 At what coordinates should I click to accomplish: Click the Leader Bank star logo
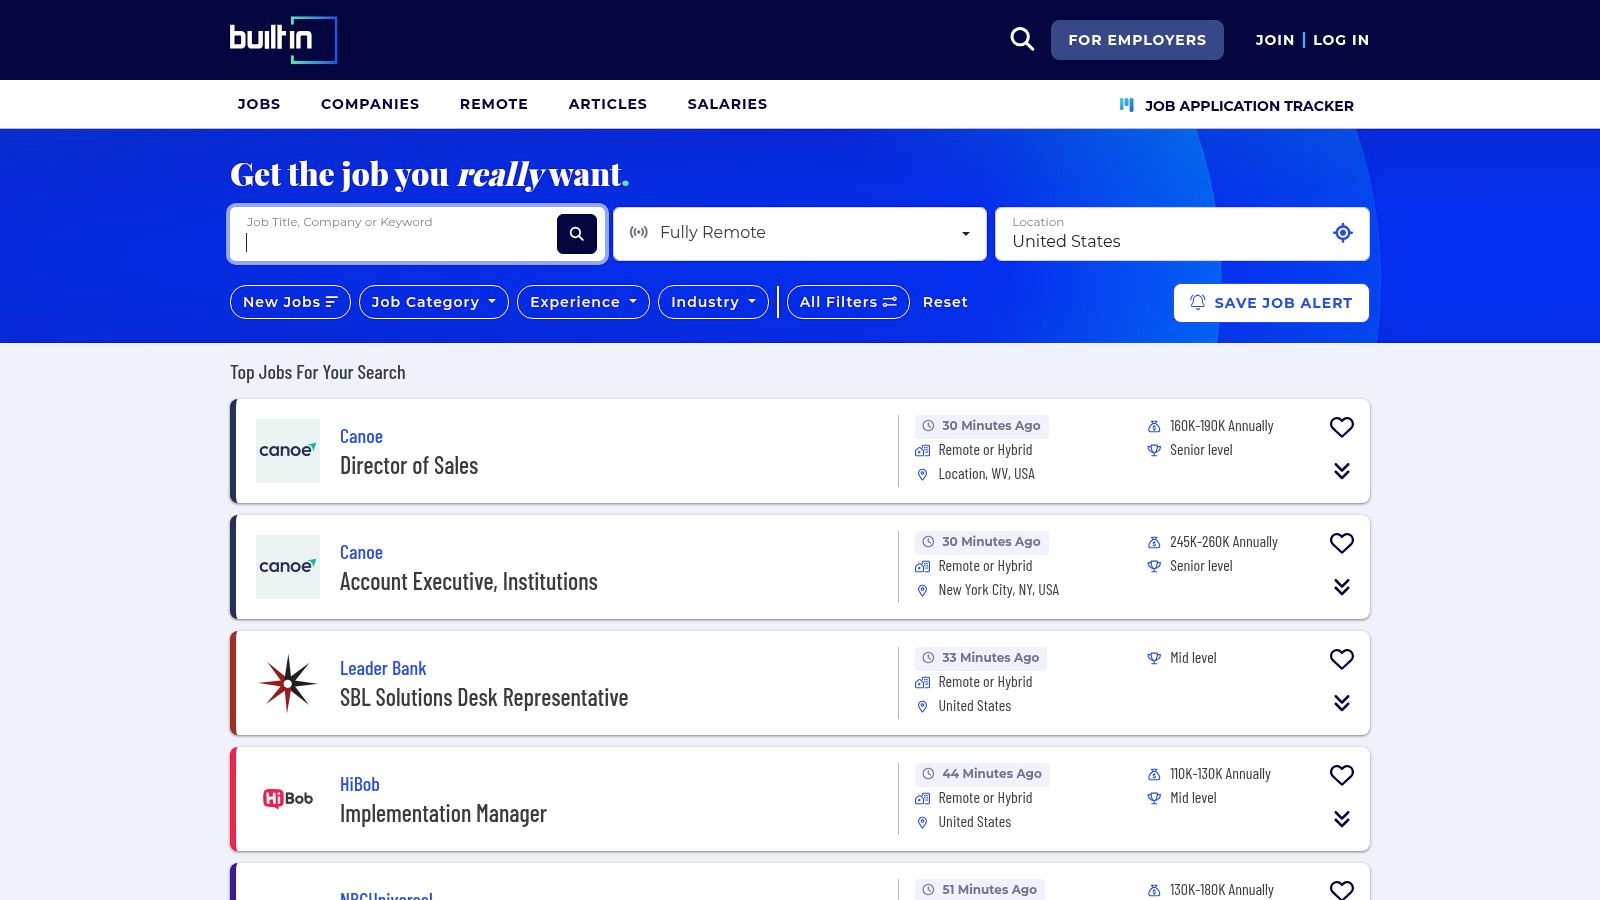288,683
